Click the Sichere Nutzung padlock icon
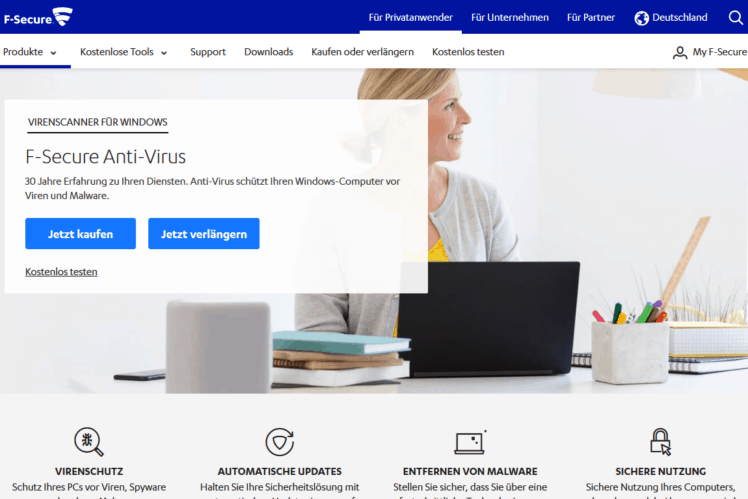 coord(661,442)
